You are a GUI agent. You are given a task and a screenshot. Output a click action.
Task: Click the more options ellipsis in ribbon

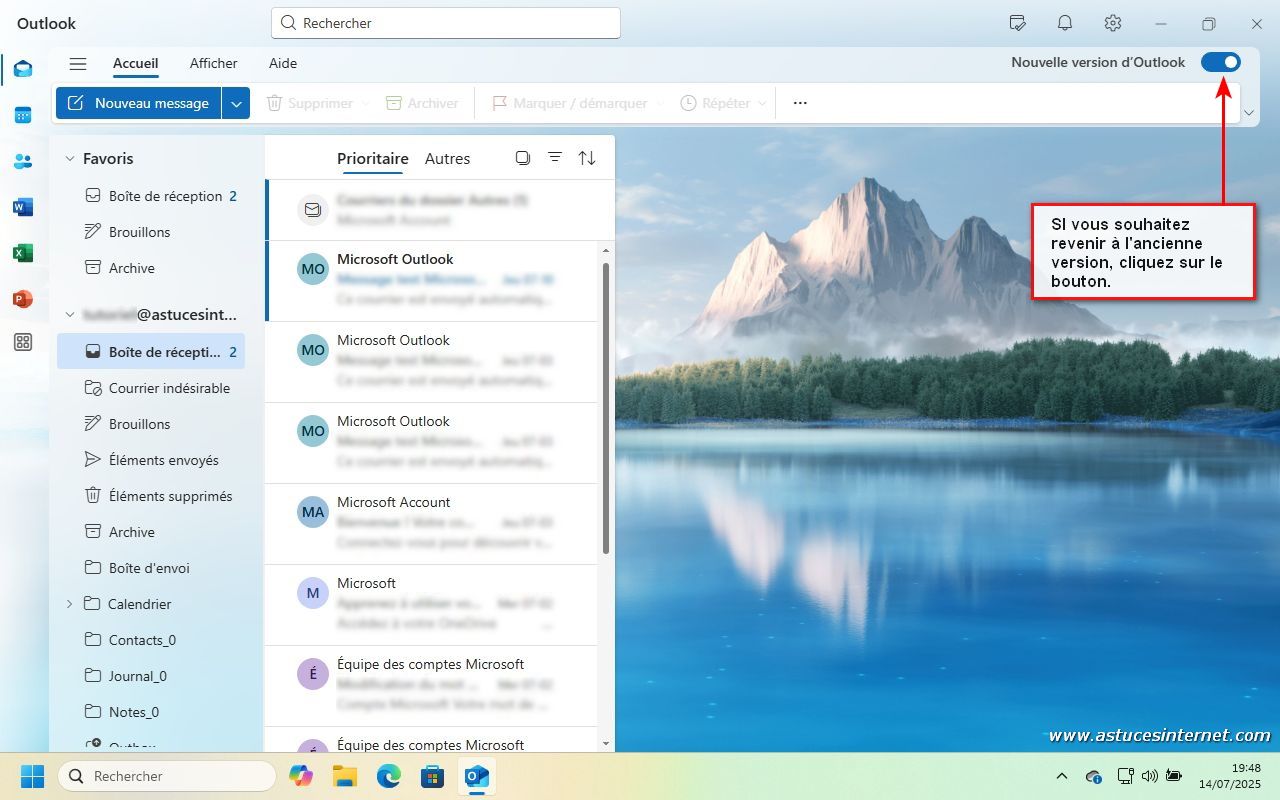click(x=800, y=103)
